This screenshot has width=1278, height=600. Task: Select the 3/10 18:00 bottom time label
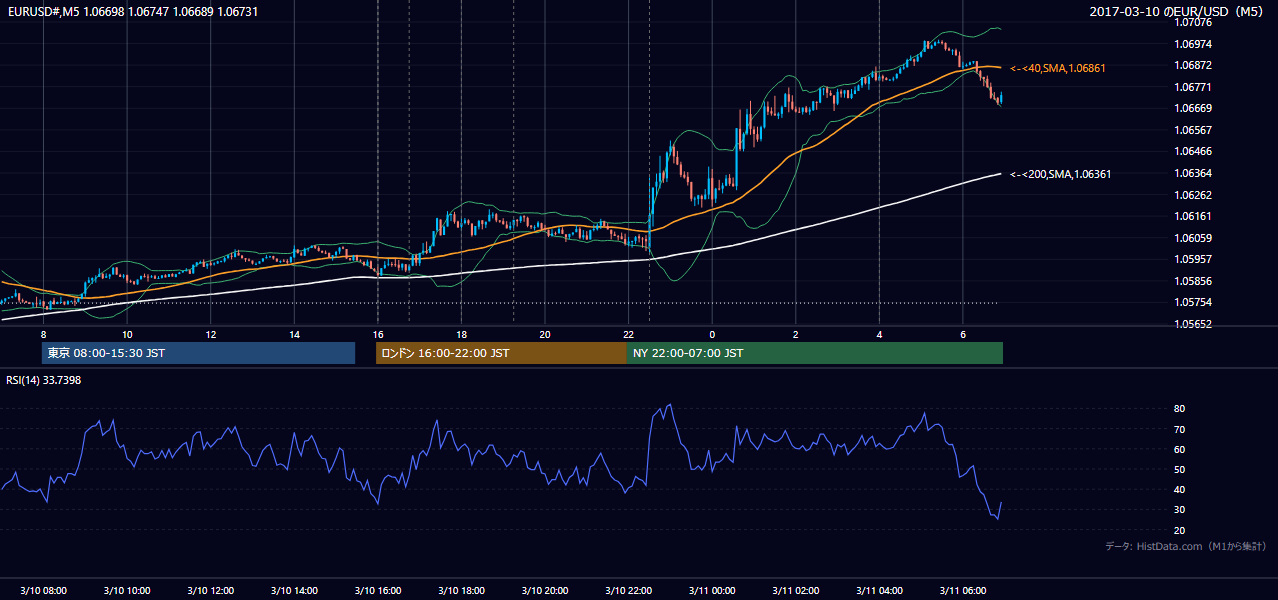pyautogui.click(x=461, y=591)
